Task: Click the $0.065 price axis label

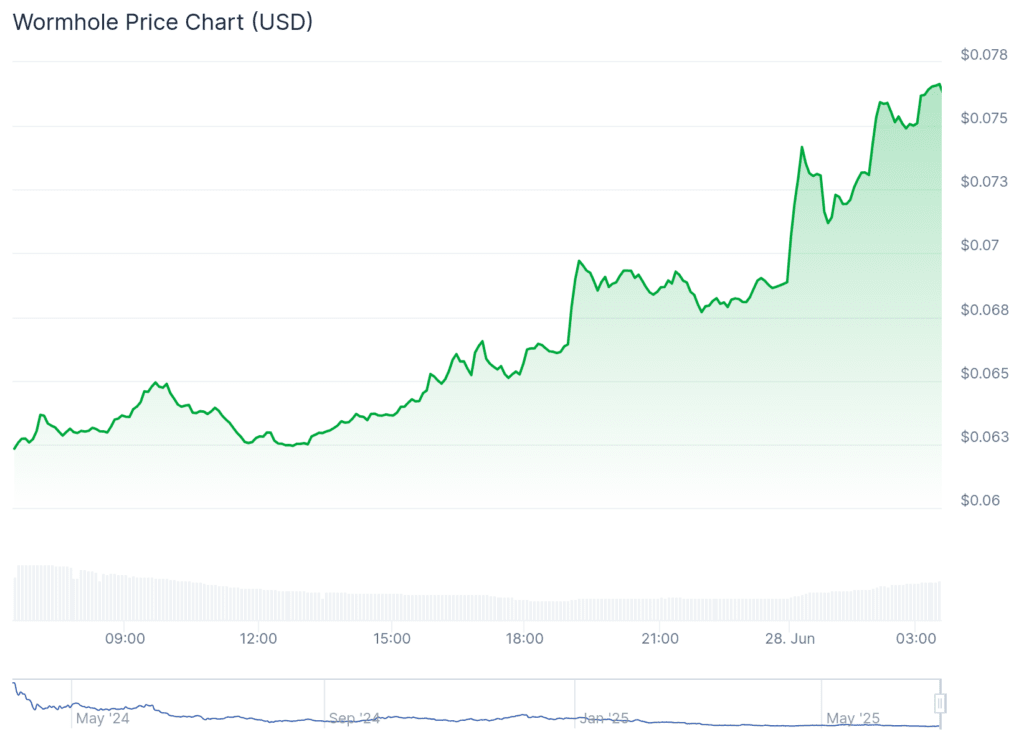Action: [982, 373]
